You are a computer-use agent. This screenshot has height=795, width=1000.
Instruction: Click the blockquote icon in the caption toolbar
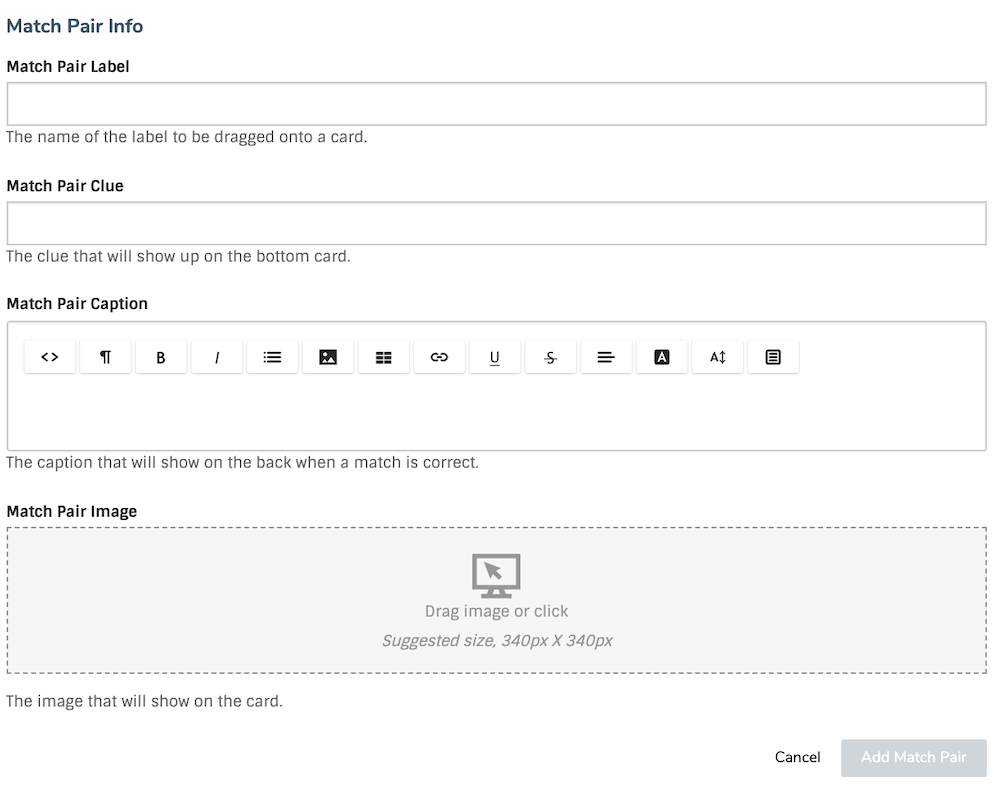point(773,356)
